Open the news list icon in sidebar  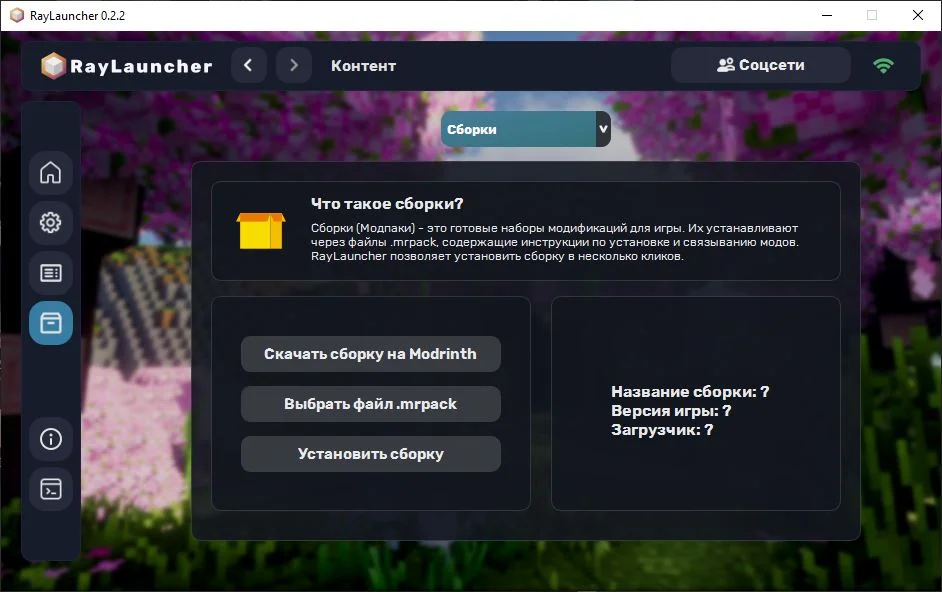tap(50, 273)
